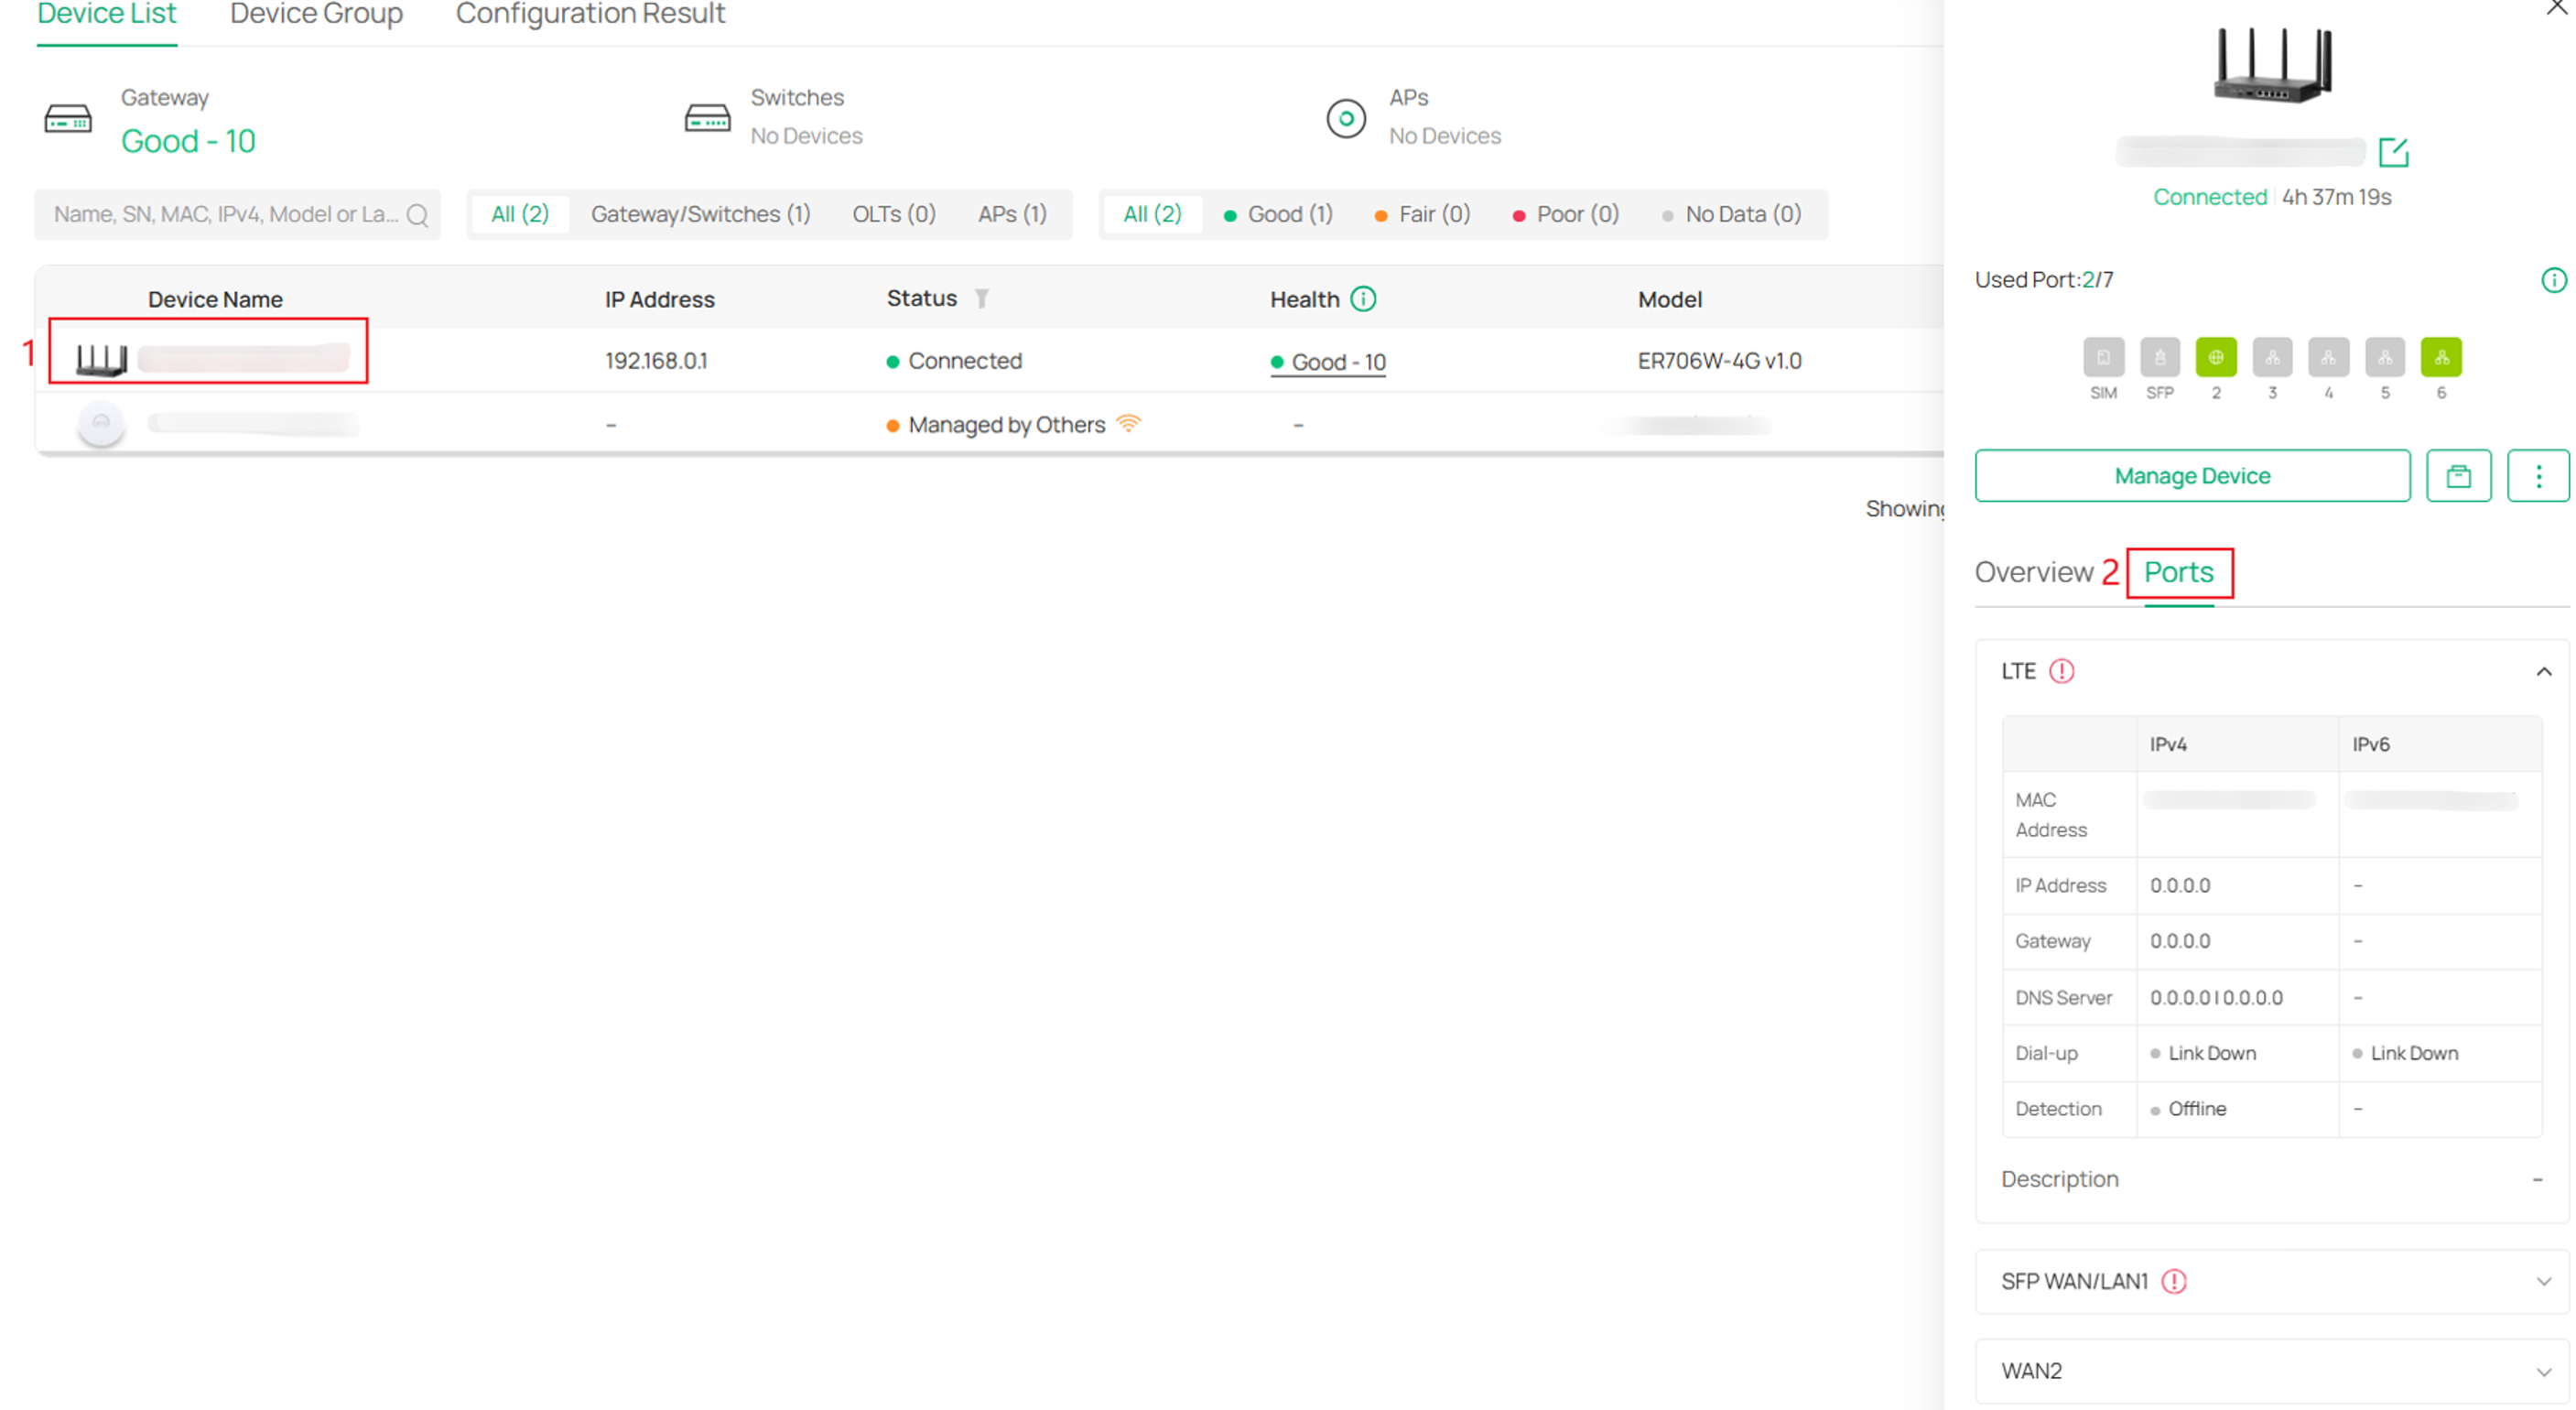
Task: Click the Switches summary icon
Action: tap(707, 119)
